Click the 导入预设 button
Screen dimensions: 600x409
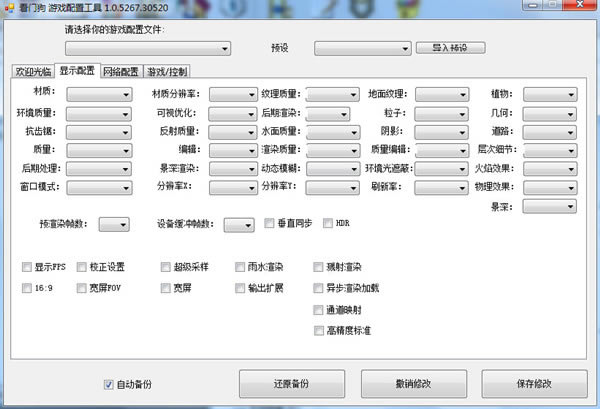click(449, 48)
